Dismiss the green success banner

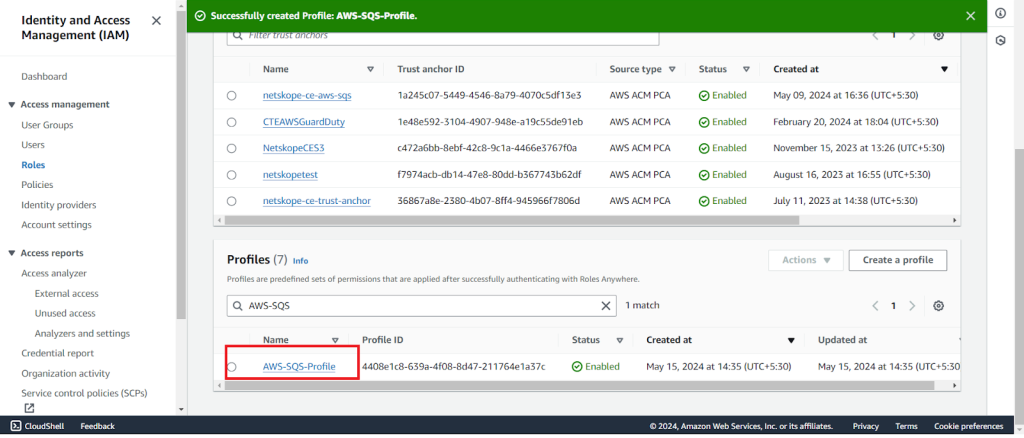970,16
